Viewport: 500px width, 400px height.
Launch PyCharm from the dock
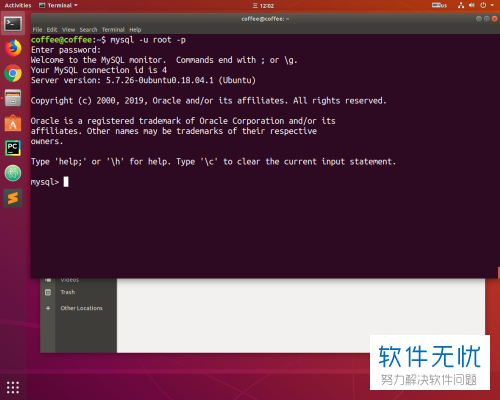coord(13,148)
